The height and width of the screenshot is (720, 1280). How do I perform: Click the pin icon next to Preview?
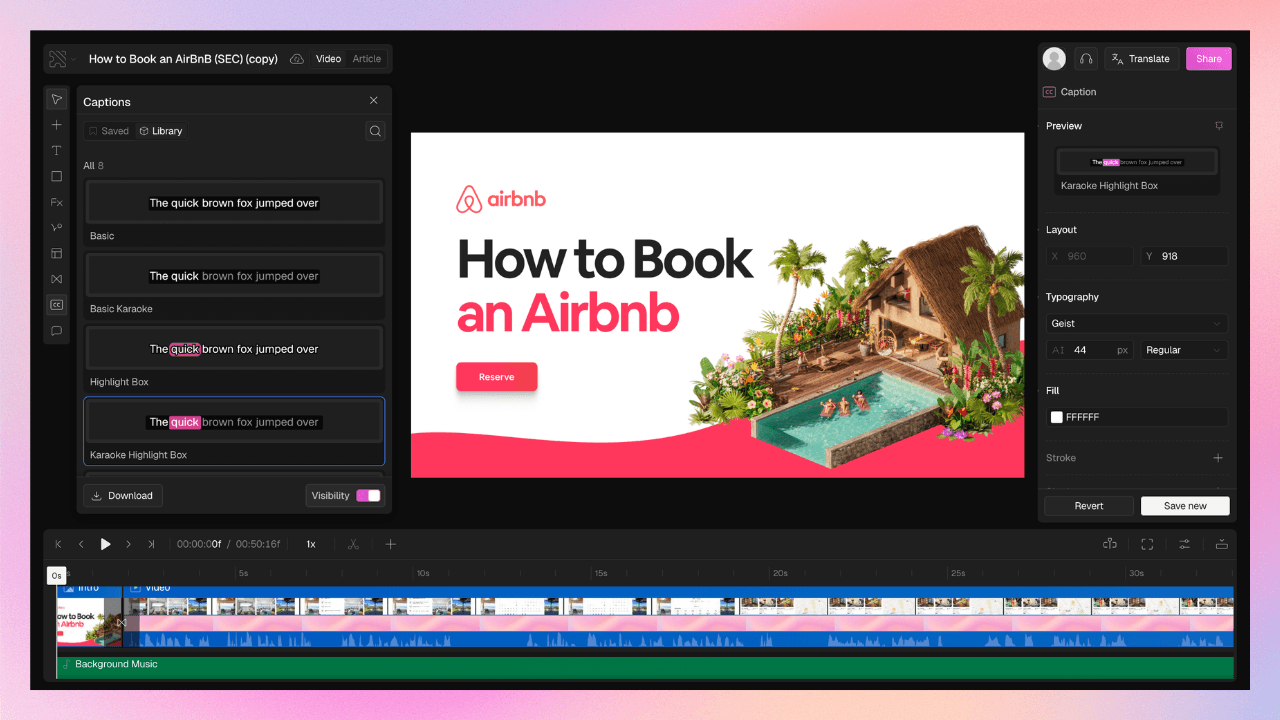tap(1219, 126)
